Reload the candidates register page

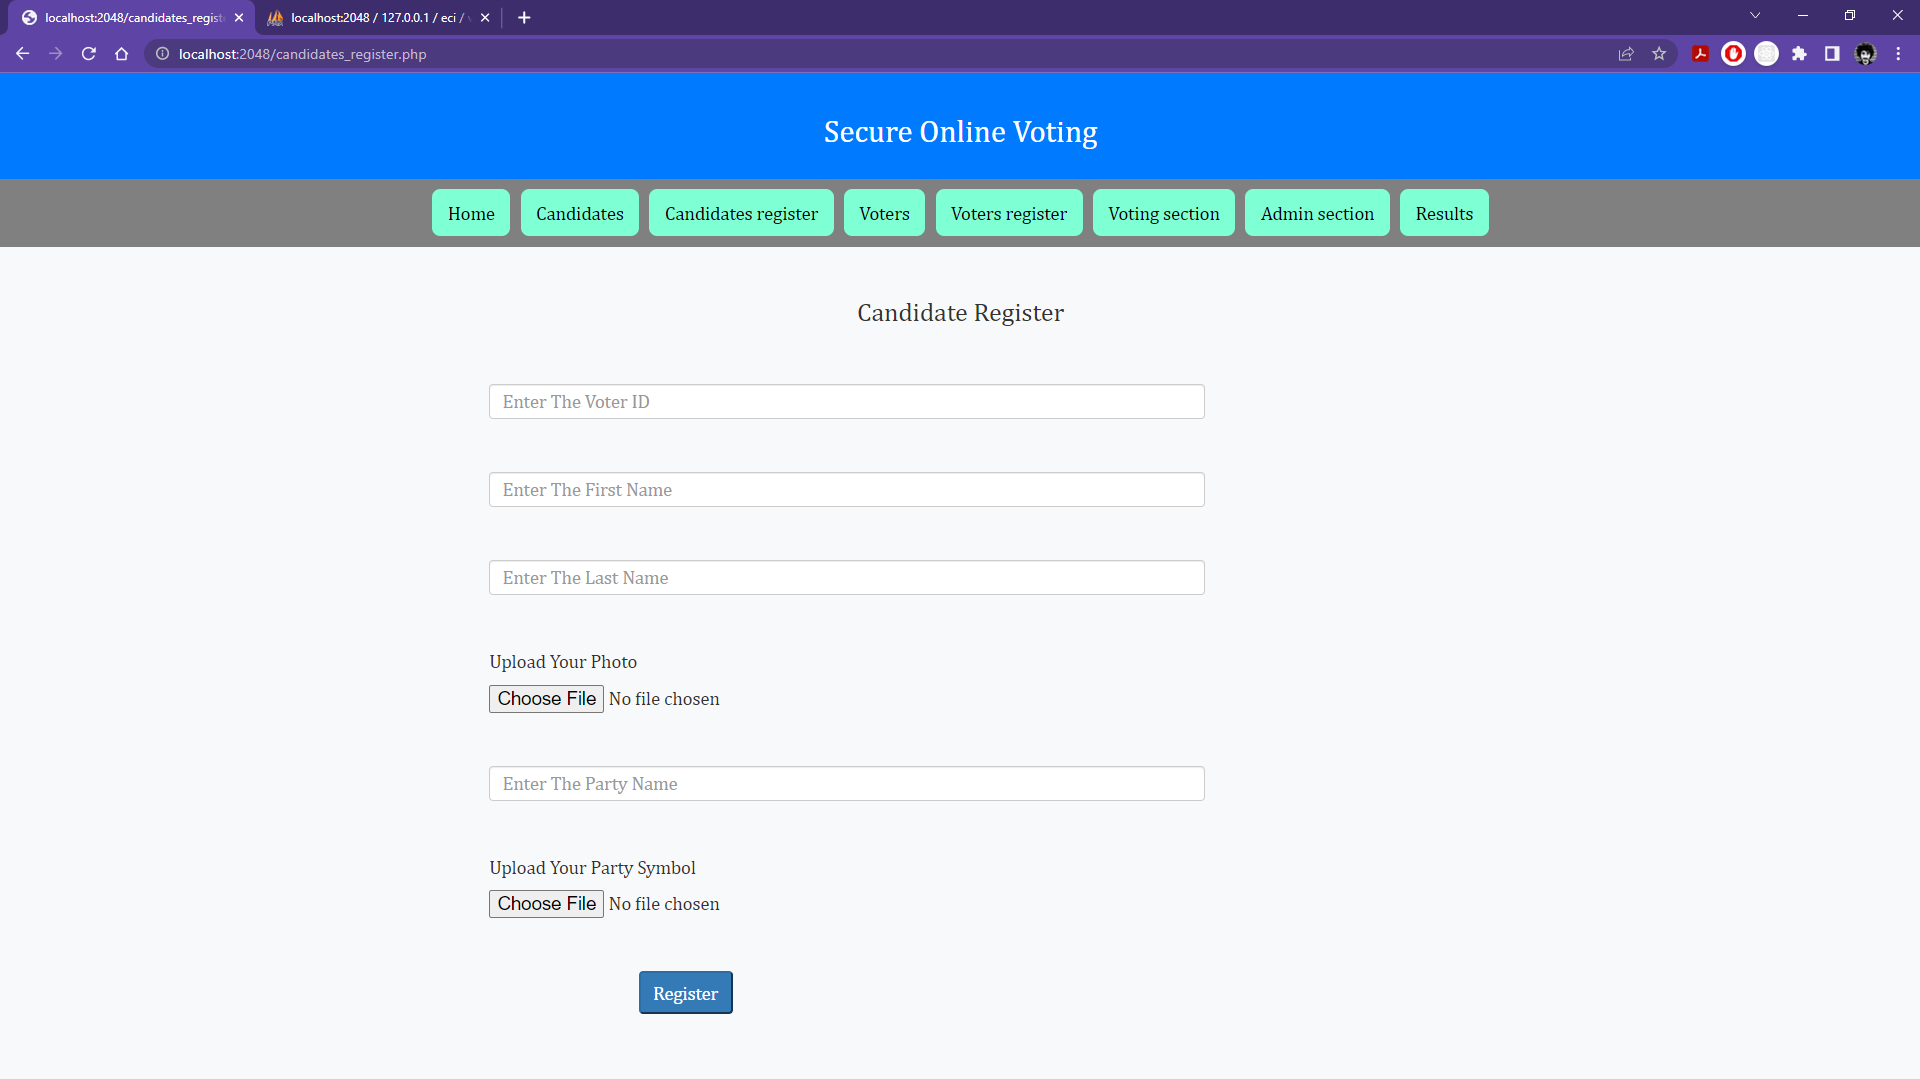point(88,54)
